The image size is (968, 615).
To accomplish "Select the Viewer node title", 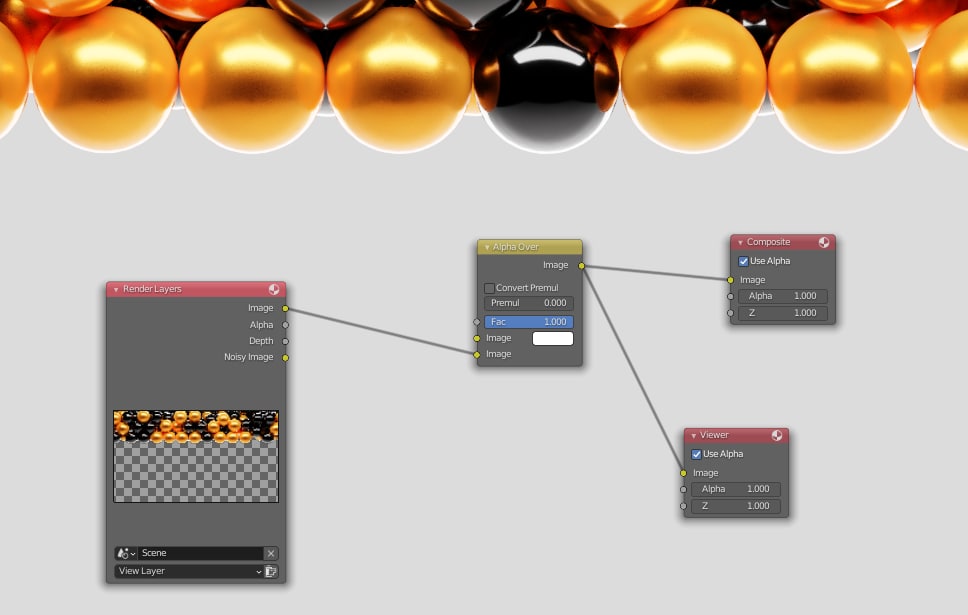I will 714,435.
